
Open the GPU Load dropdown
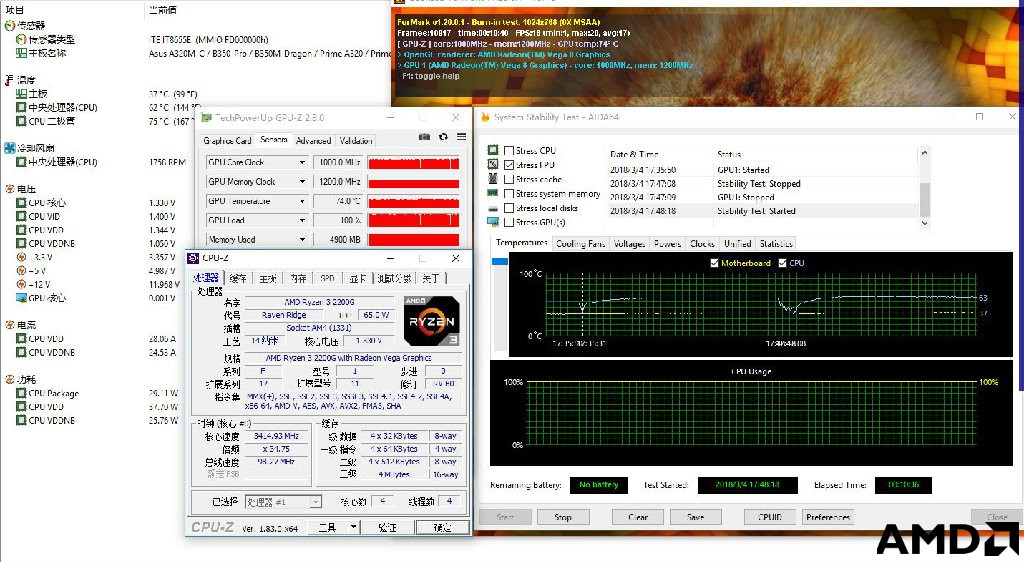(302, 221)
